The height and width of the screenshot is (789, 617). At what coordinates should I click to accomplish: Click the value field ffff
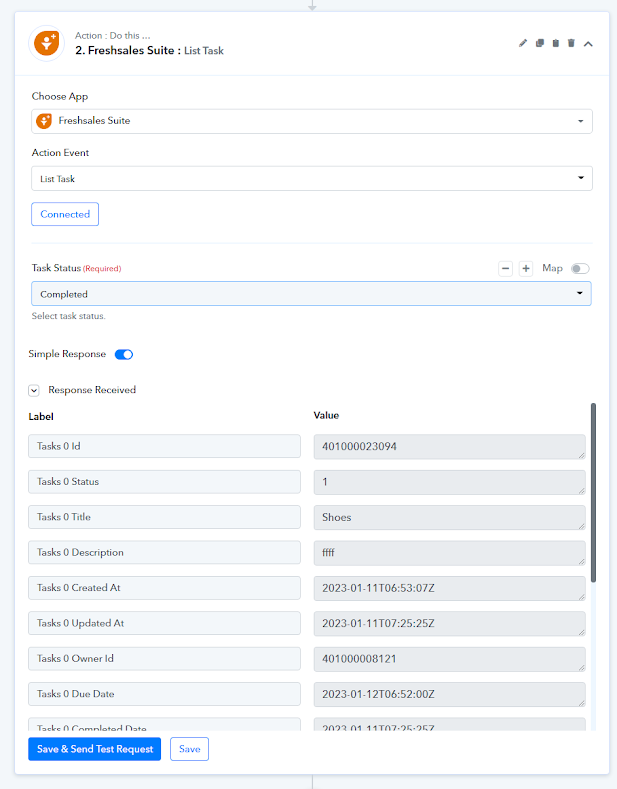tap(449, 553)
